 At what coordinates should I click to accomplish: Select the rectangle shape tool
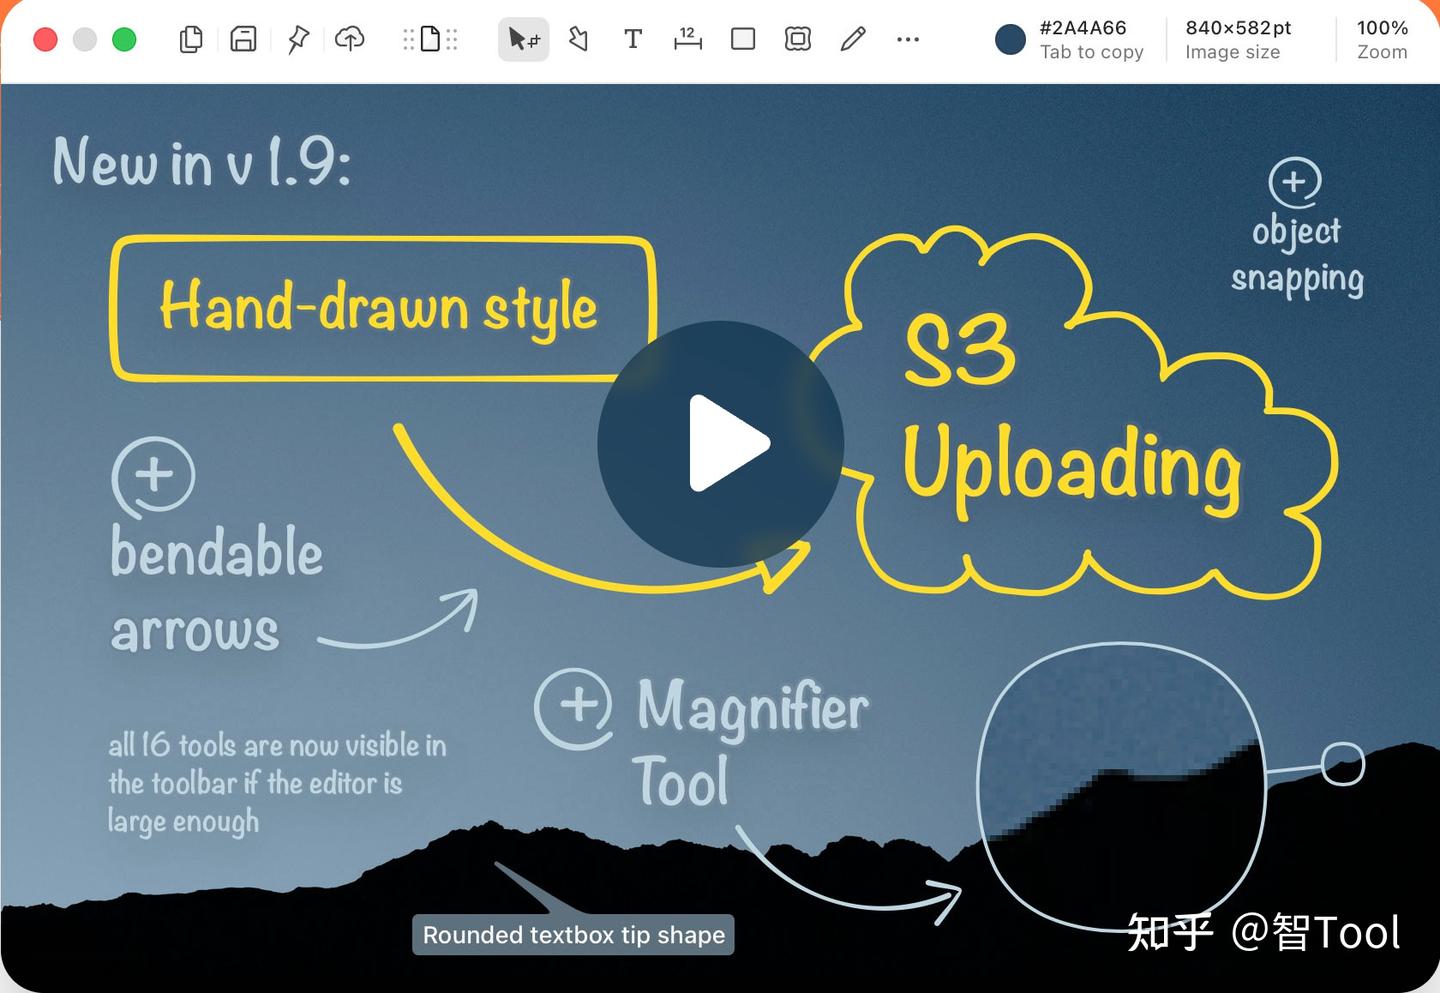click(743, 39)
